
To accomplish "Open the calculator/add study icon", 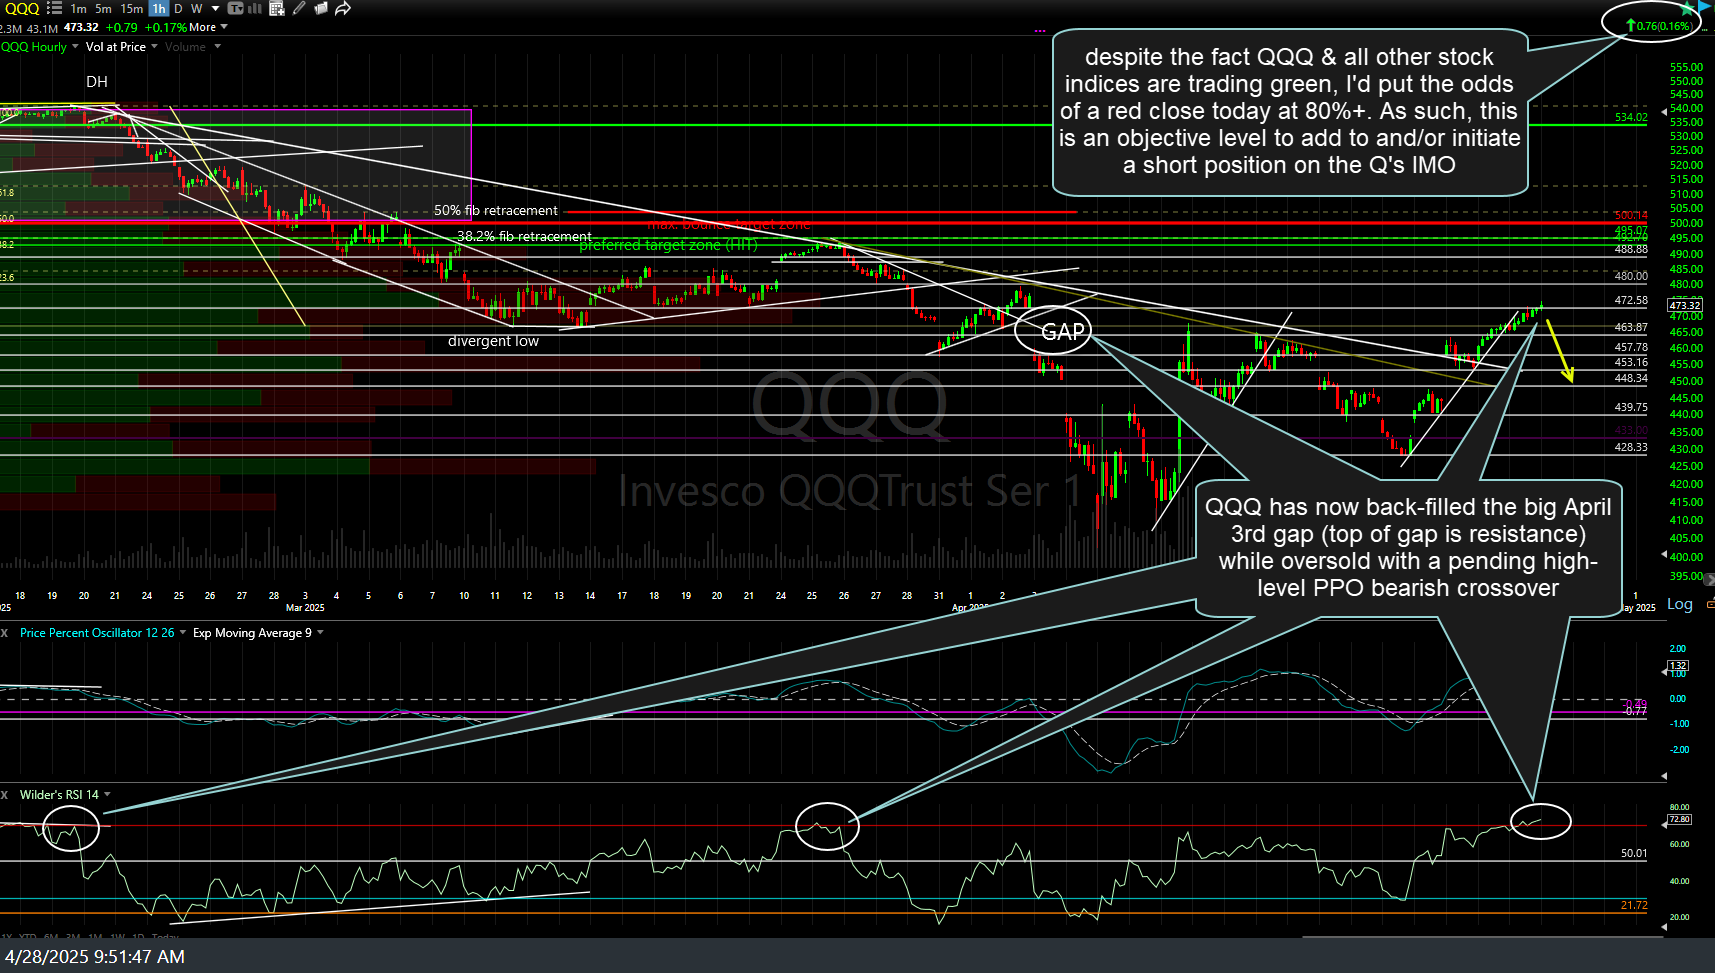I will tap(277, 8).
